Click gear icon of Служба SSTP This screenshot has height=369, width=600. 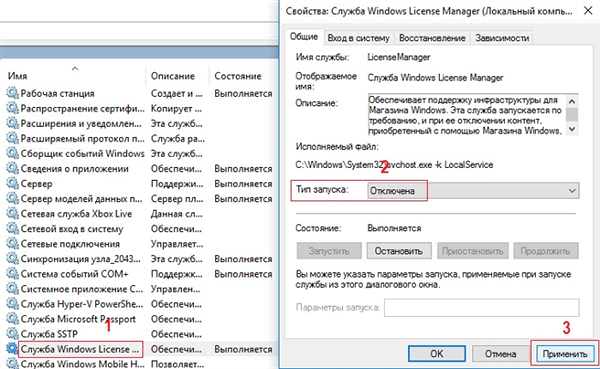point(12,334)
